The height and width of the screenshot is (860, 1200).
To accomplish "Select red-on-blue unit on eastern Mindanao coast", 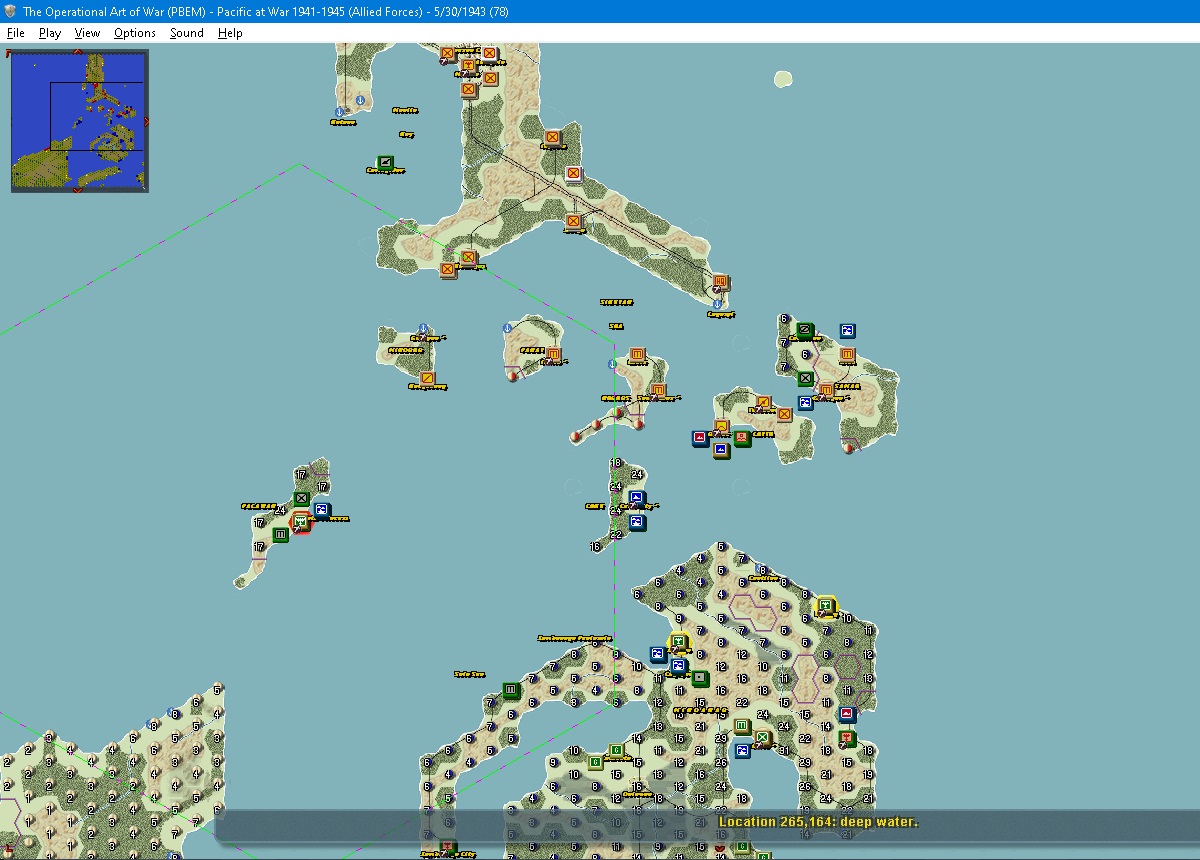I will click(x=847, y=714).
